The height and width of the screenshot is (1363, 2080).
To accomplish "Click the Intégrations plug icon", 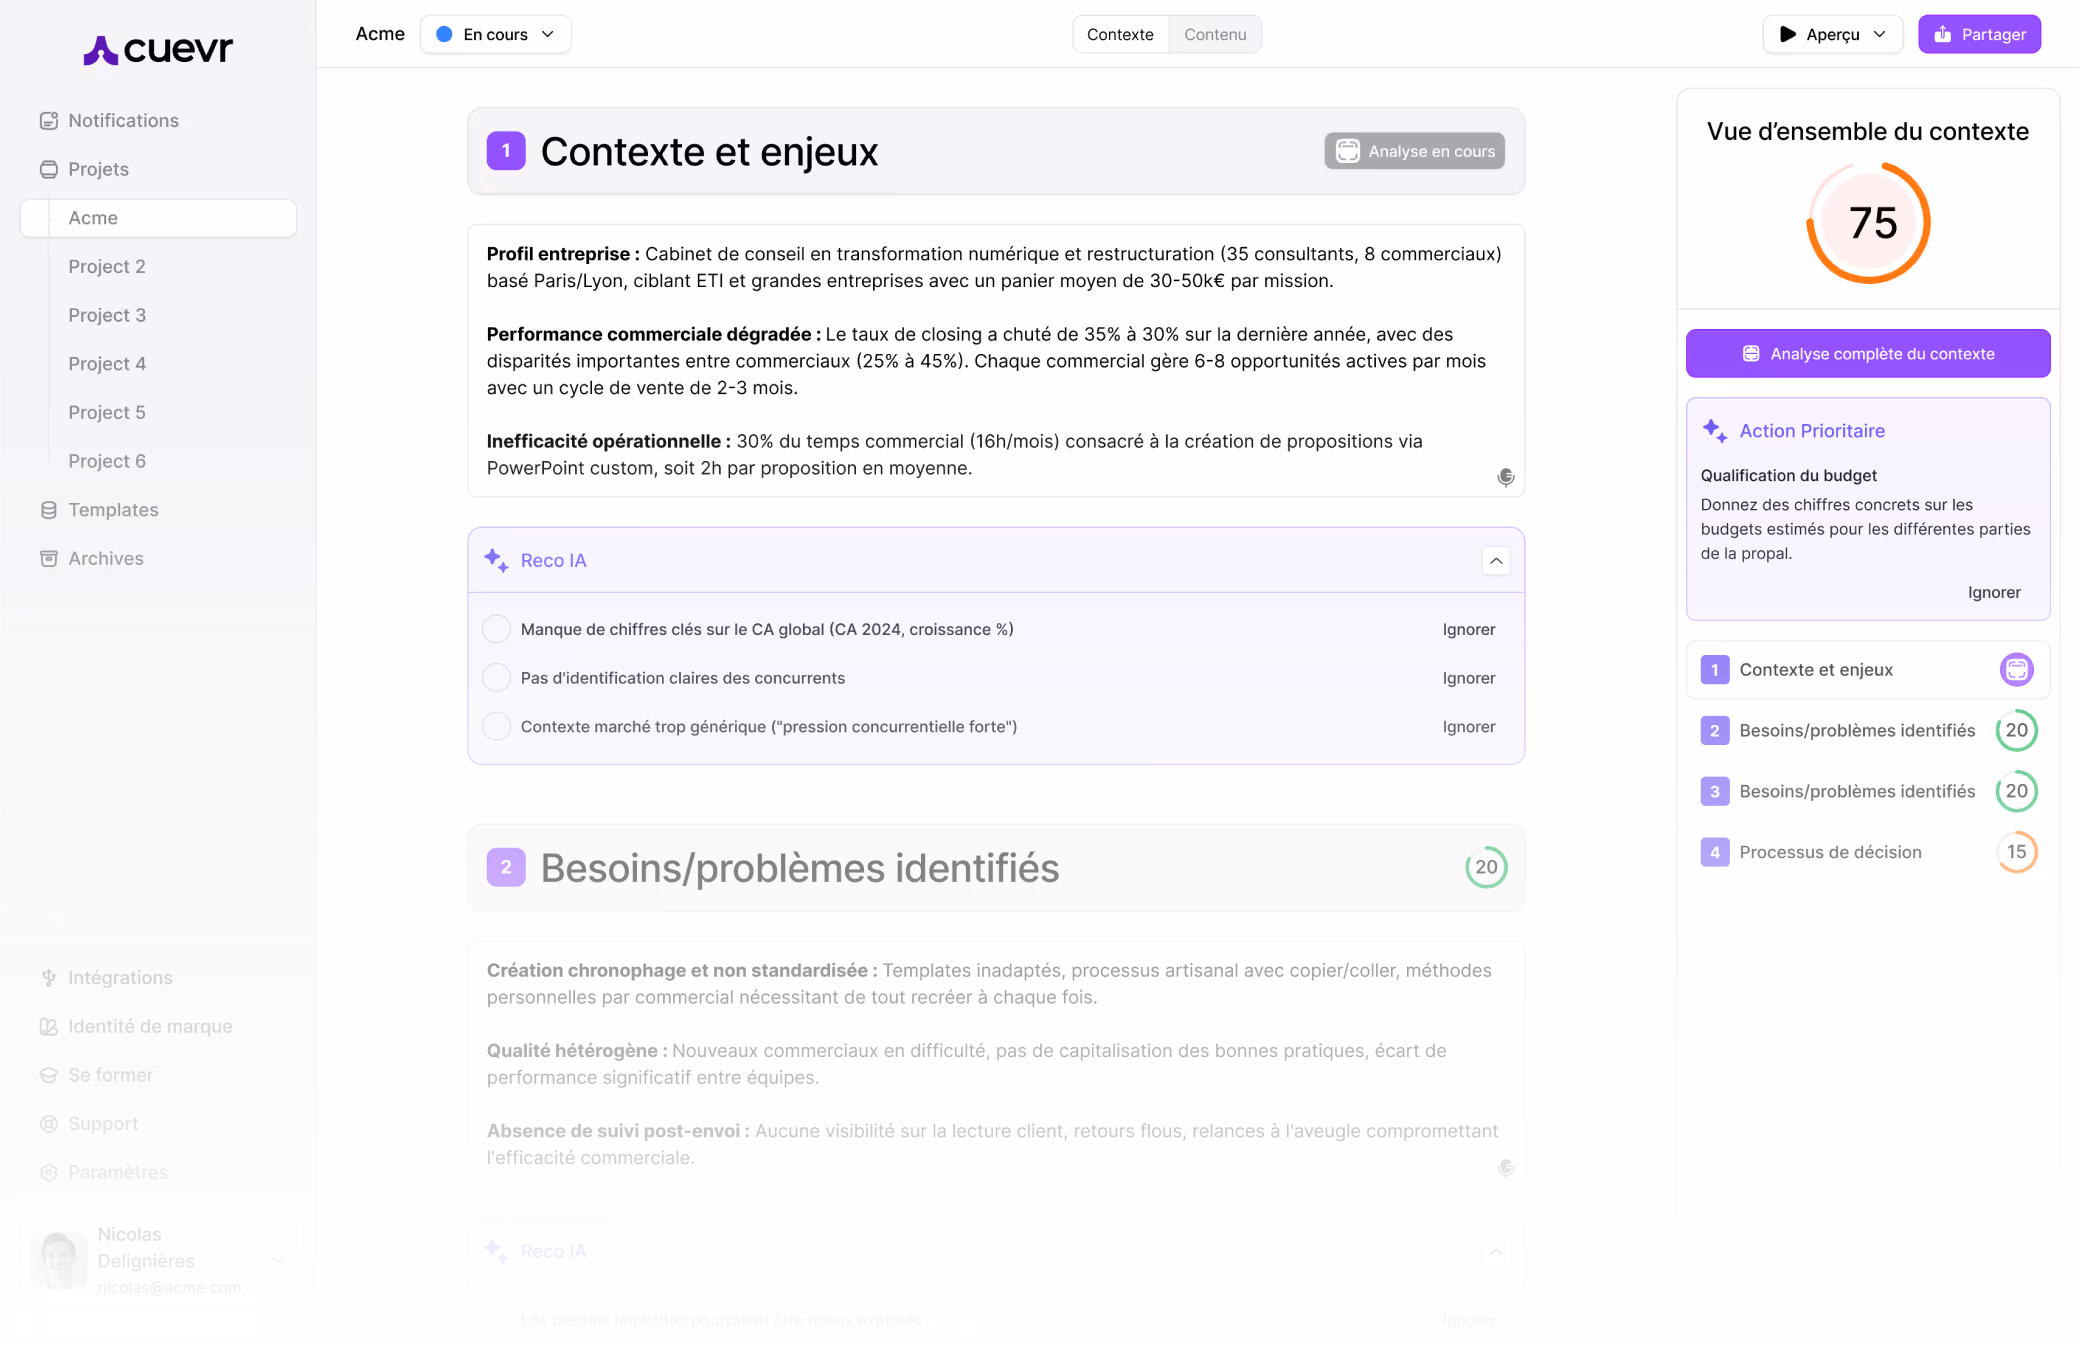I will (48, 978).
